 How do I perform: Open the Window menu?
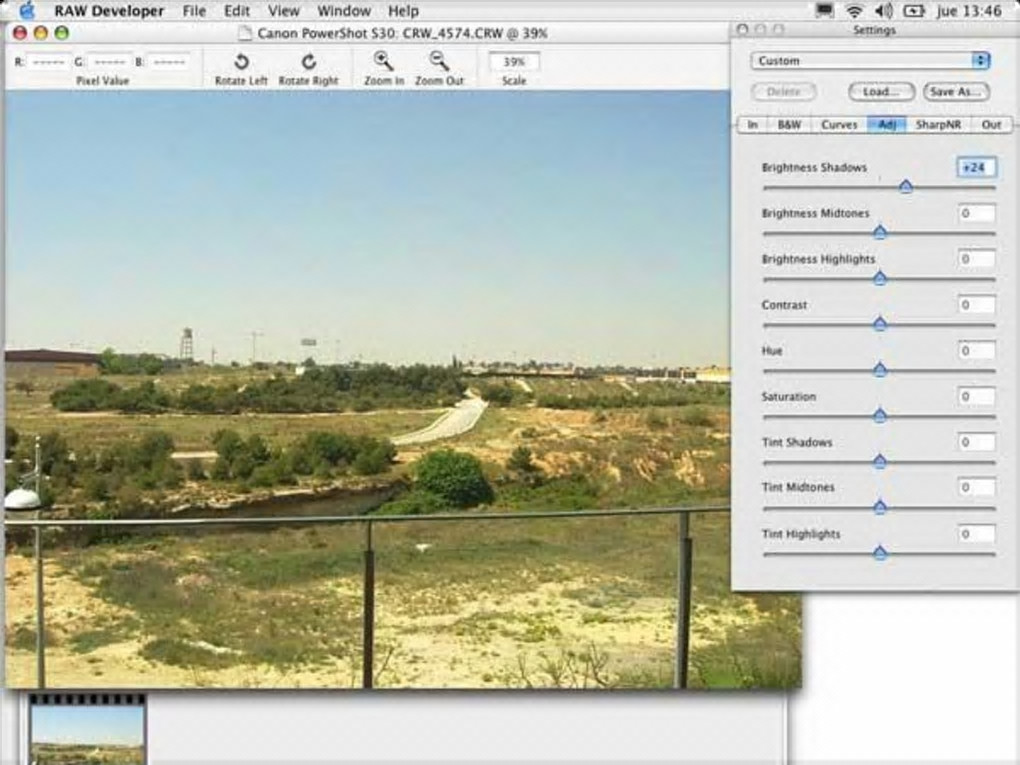coord(344,11)
